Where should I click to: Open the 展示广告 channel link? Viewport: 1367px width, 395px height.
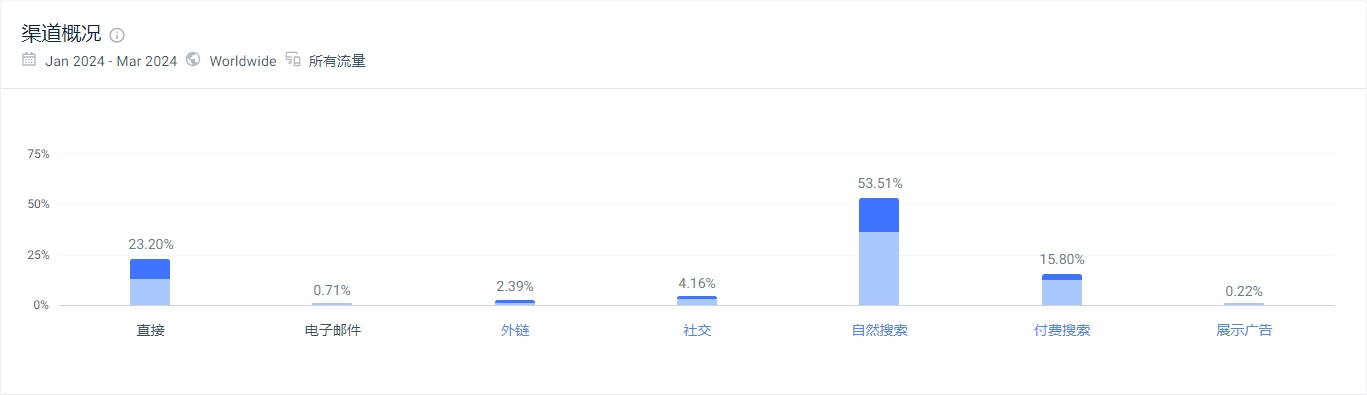click(1244, 330)
